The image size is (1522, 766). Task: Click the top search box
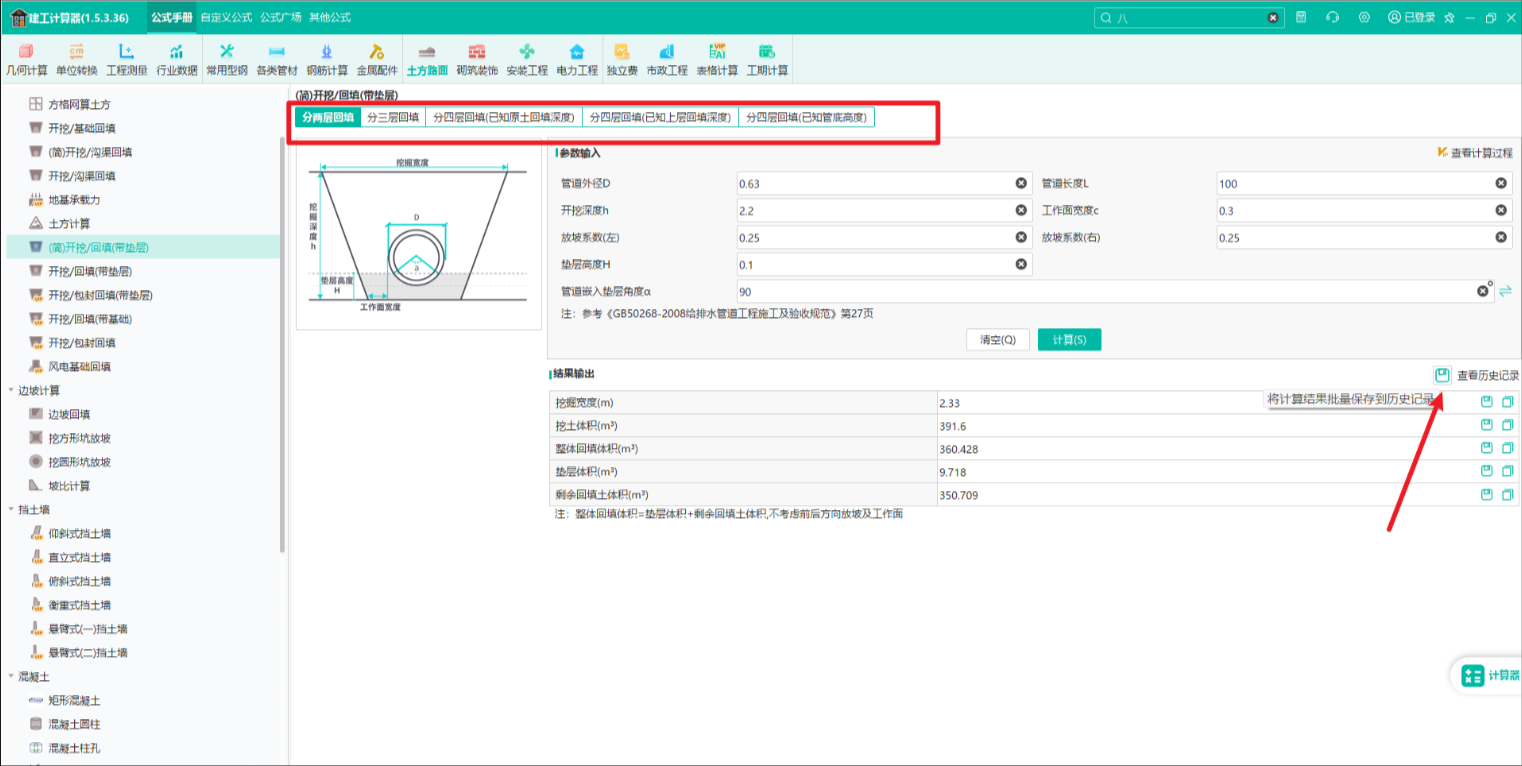tap(1189, 17)
